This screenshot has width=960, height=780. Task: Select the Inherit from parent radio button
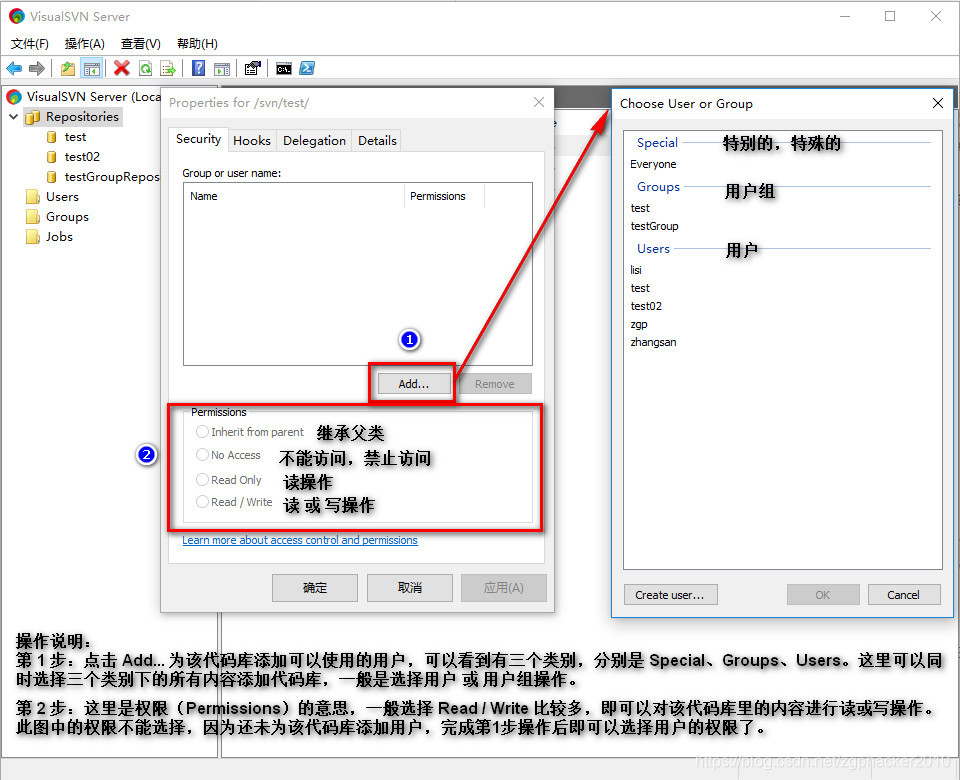pos(202,432)
